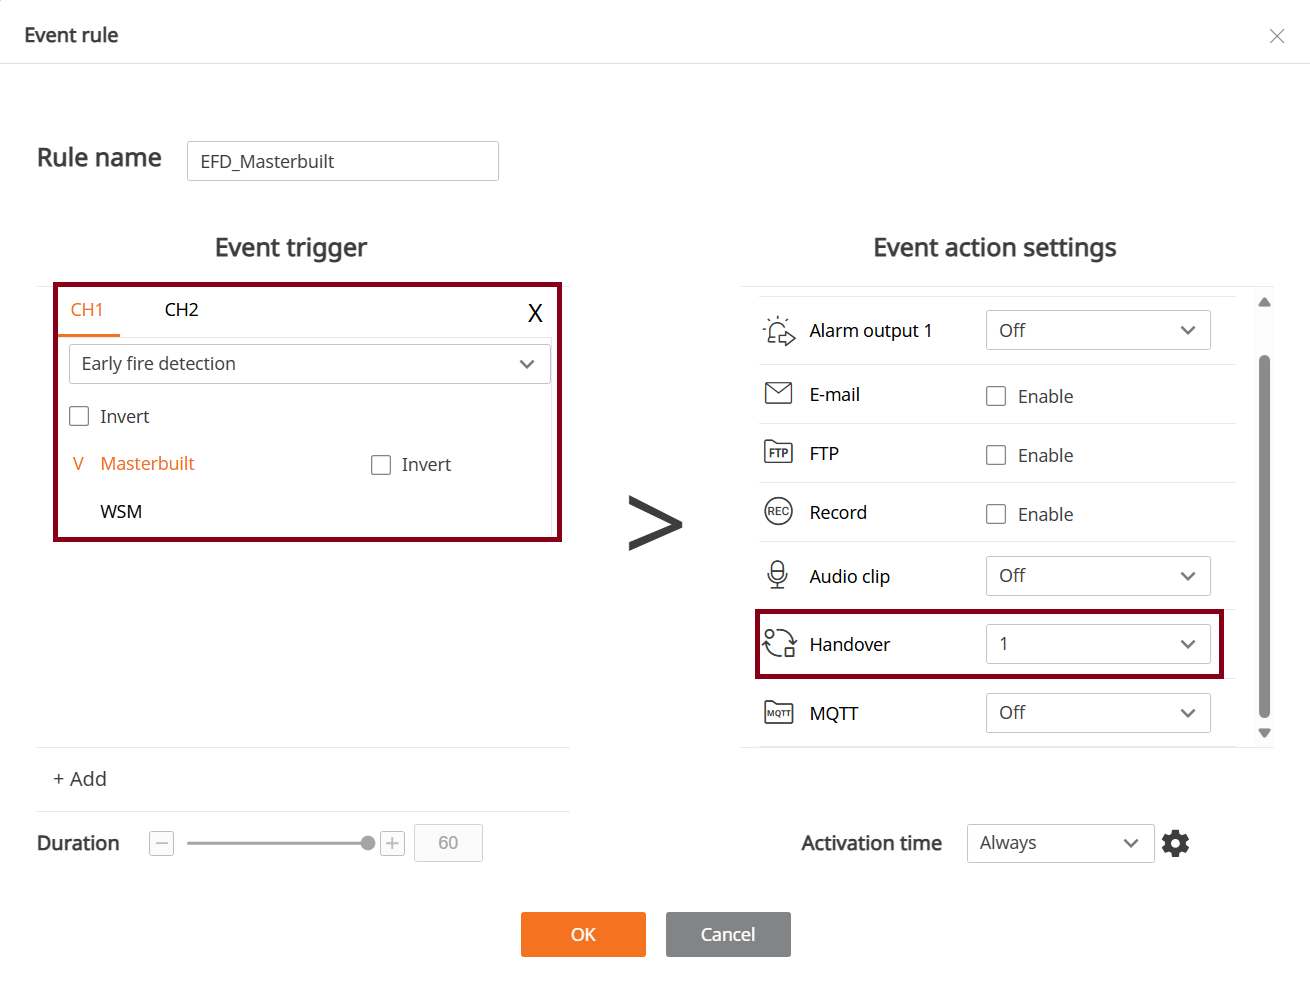1310x985 pixels.
Task: Open the Activation time Always dropdown
Action: click(x=1059, y=843)
